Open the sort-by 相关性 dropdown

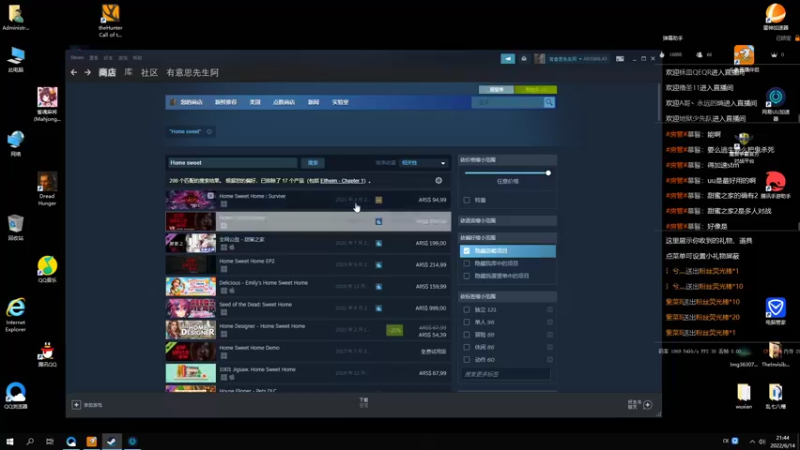pyautogui.click(x=423, y=163)
